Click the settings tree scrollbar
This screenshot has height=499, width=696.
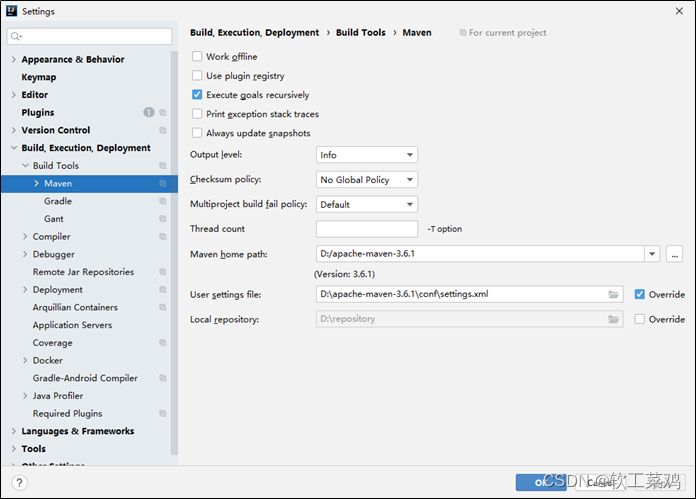click(x=174, y=253)
